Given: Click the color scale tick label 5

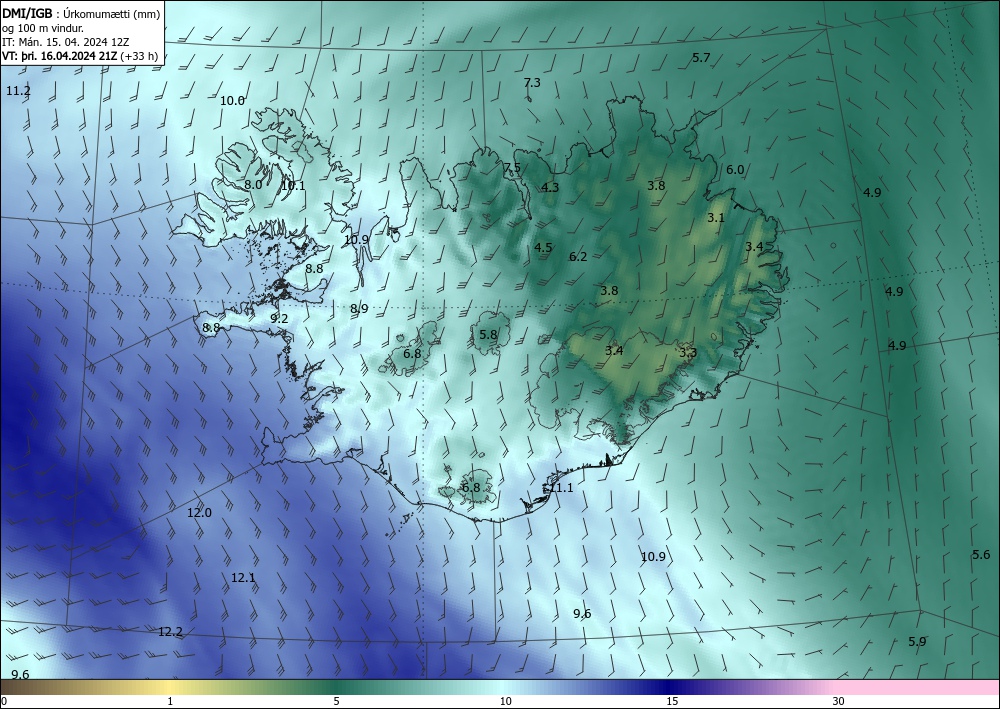Looking at the screenshot, I should click(336, 702).
